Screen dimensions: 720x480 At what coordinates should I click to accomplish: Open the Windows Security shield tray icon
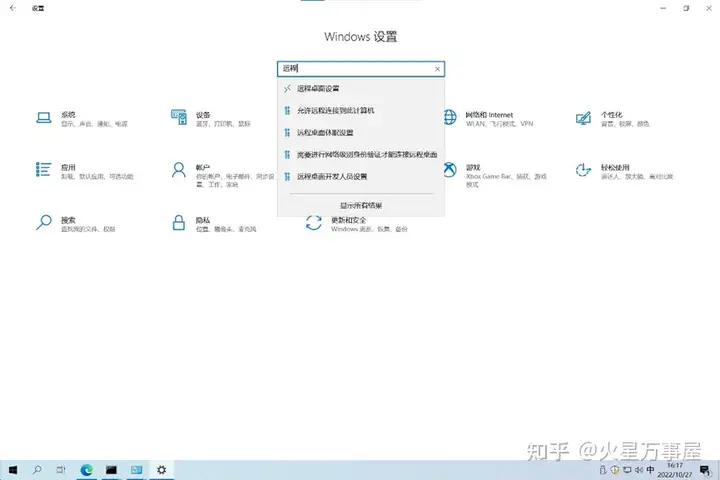click(x=615, y=470)
